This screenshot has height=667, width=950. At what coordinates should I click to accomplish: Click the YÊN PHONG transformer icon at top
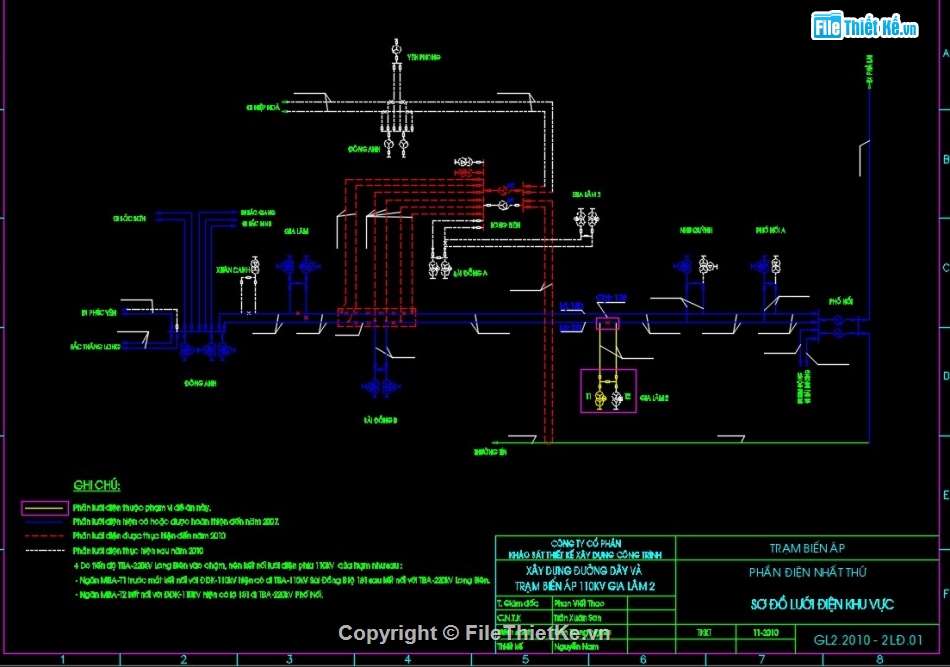[x=396, y=47]
